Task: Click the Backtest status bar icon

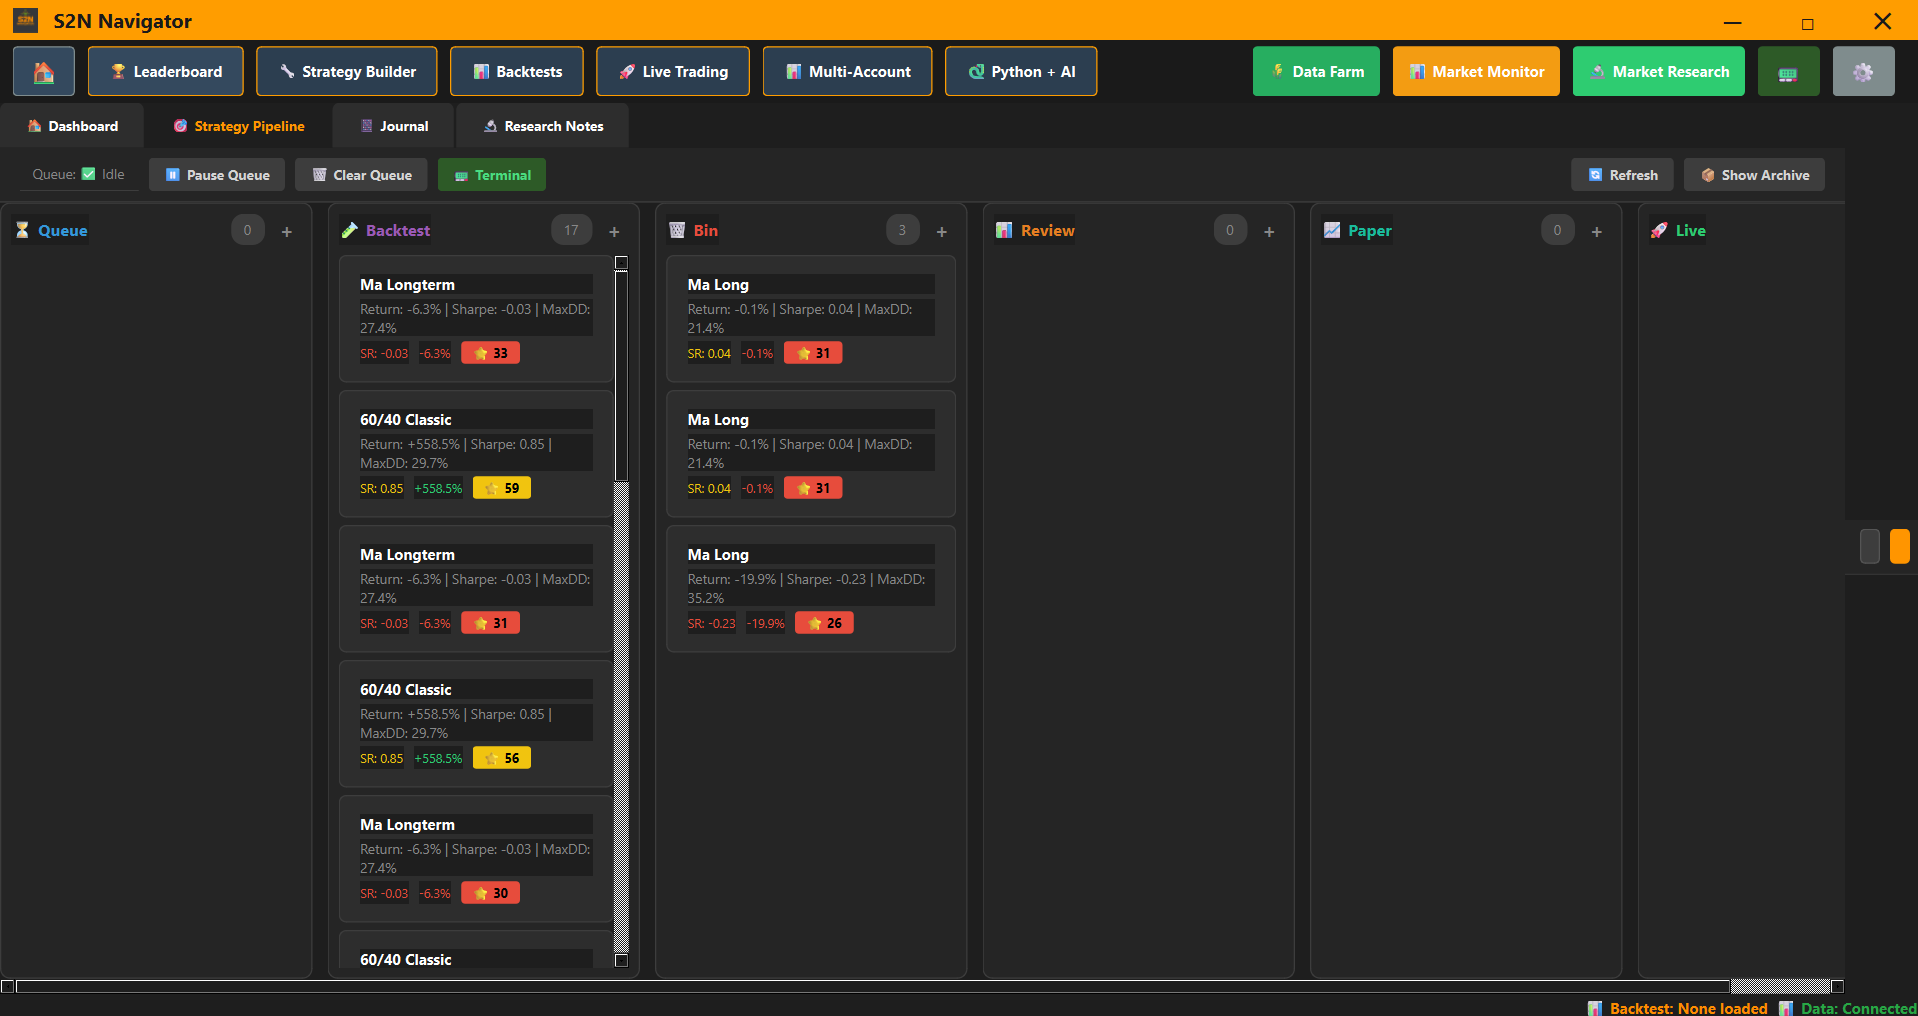Action: pyautogui.click(x=1595, y=1008)
